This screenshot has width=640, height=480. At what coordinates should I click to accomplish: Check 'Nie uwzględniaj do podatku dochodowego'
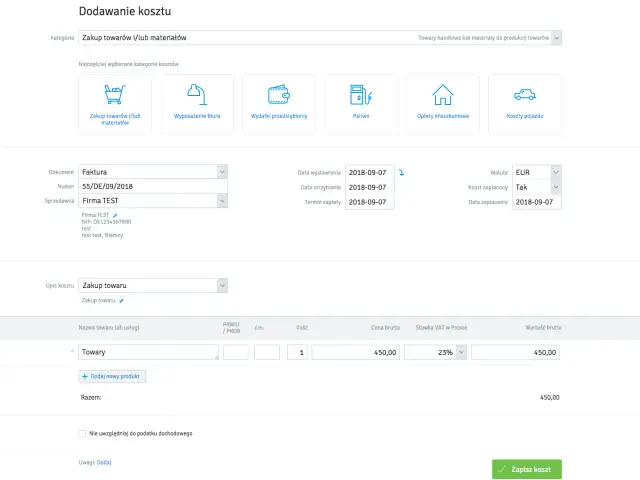click(82, 433)
